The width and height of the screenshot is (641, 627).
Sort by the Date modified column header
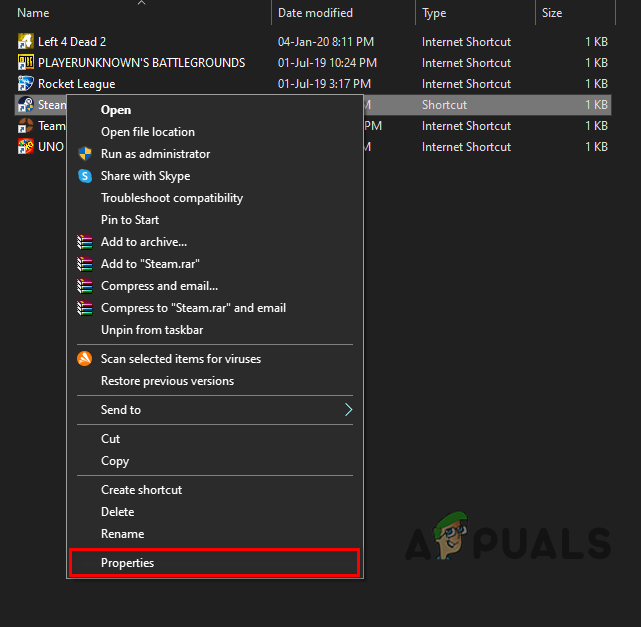point(315,13)
